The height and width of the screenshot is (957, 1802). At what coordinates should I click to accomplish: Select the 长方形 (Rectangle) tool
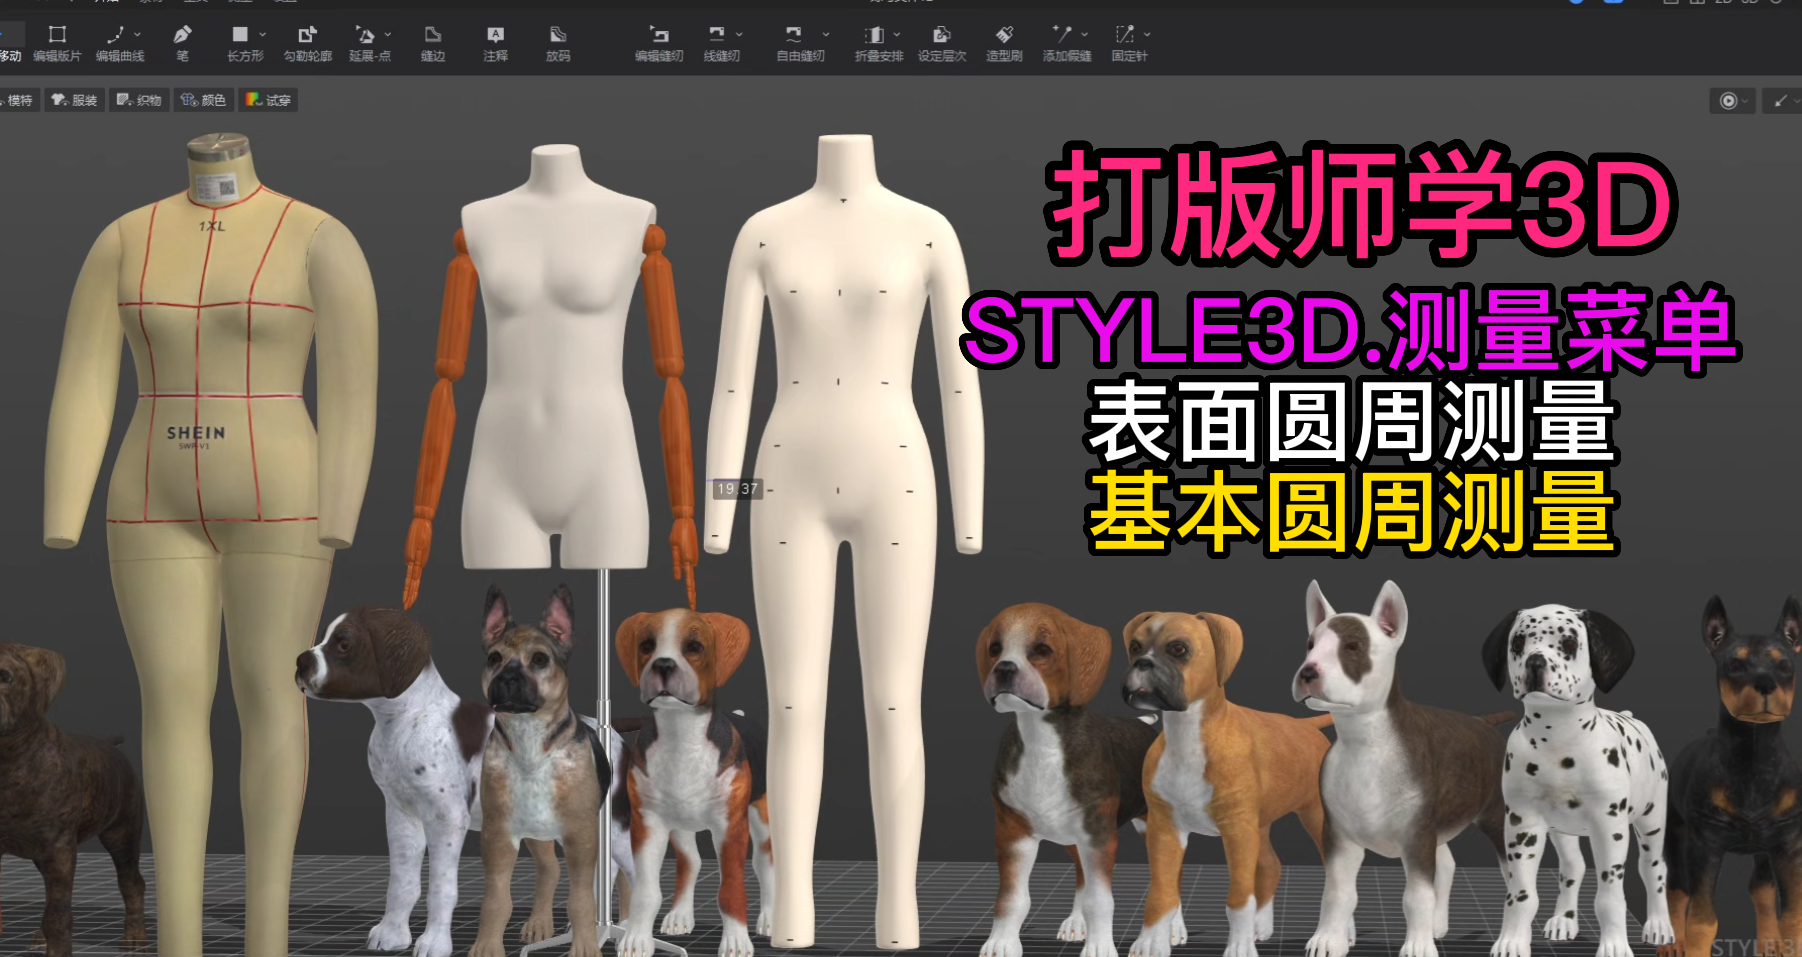click(244, 44)
